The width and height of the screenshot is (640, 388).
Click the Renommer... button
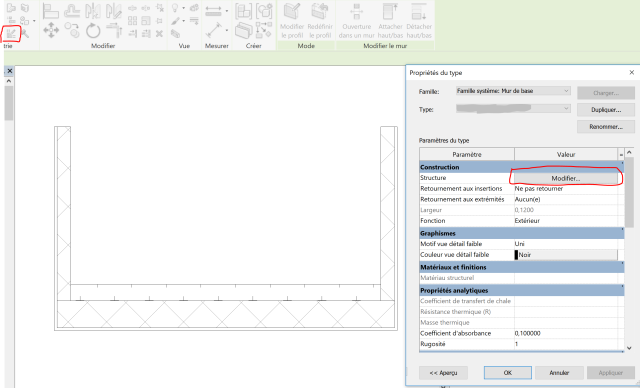[x=606, y=127]
